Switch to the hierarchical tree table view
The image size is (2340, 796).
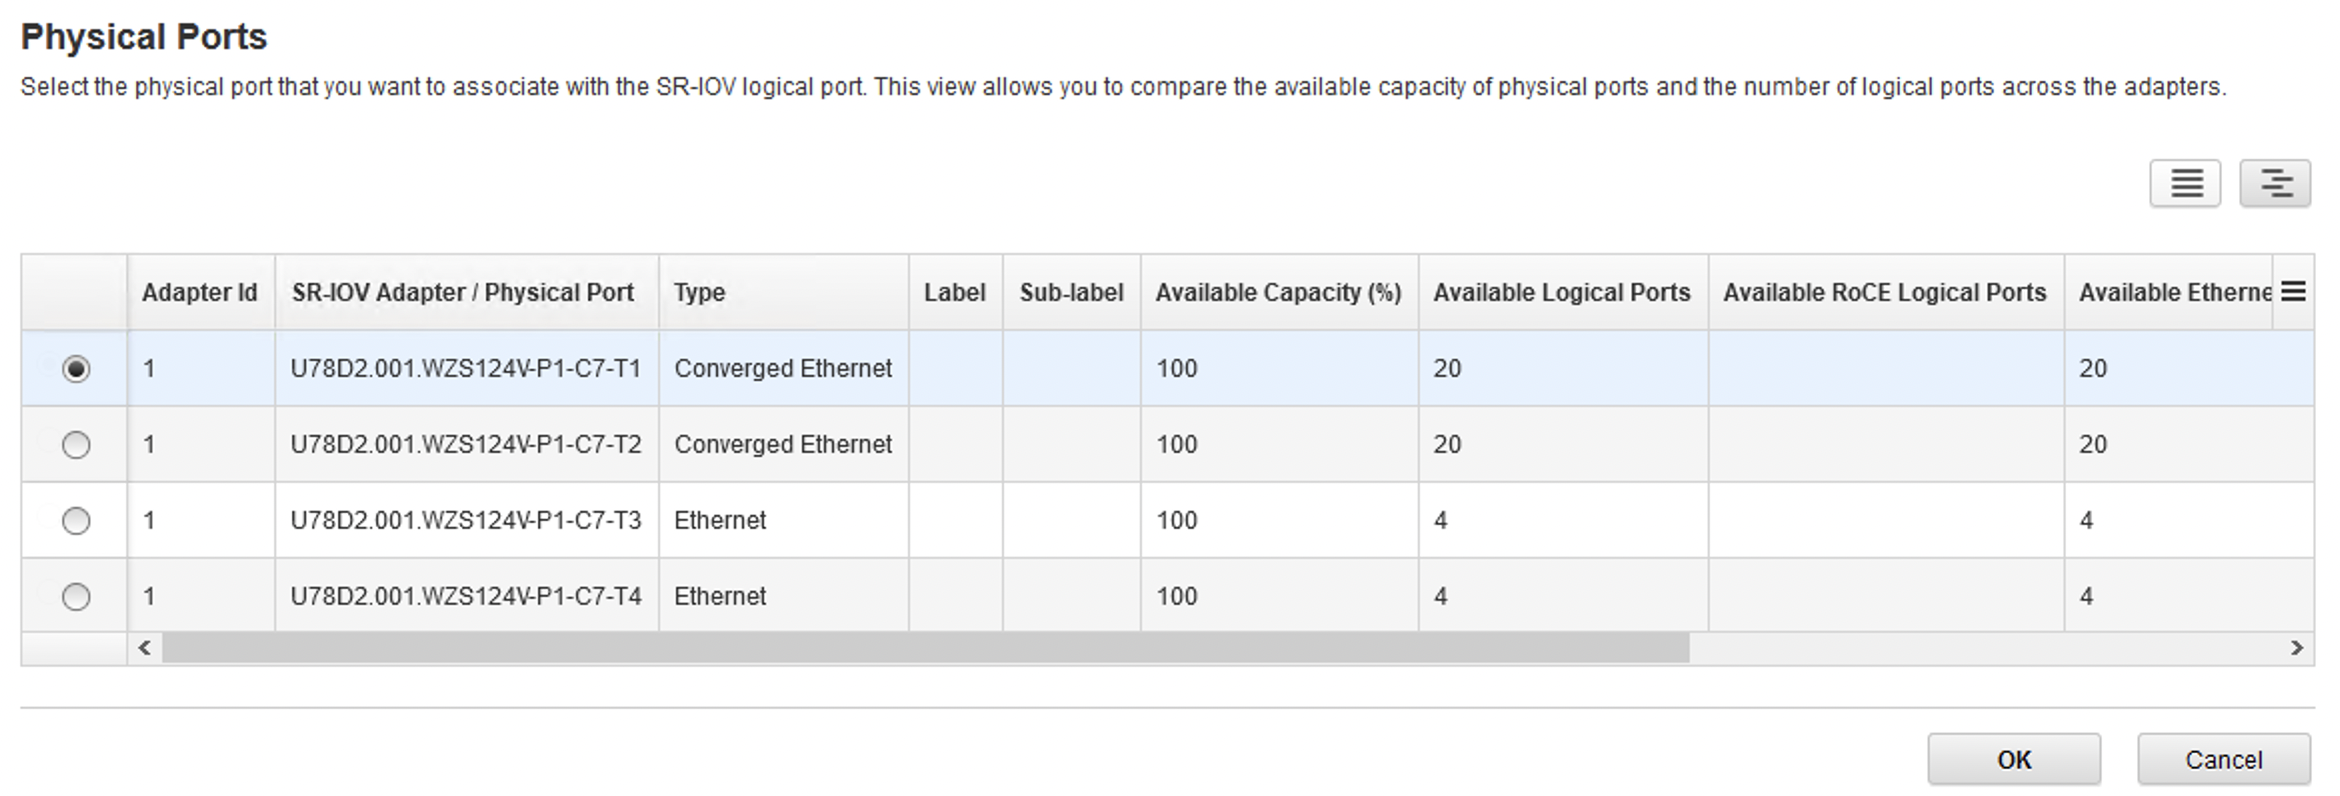point(2274,183)
